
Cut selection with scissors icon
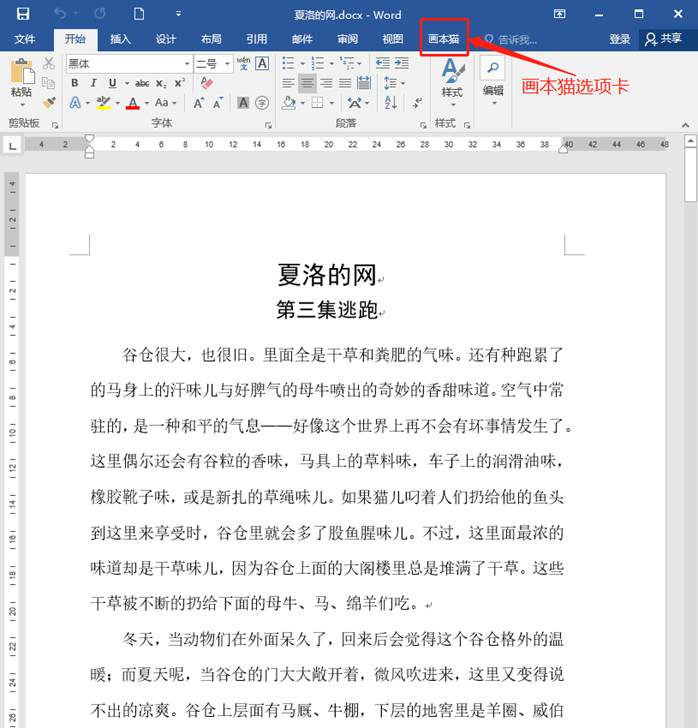(49, 64)
